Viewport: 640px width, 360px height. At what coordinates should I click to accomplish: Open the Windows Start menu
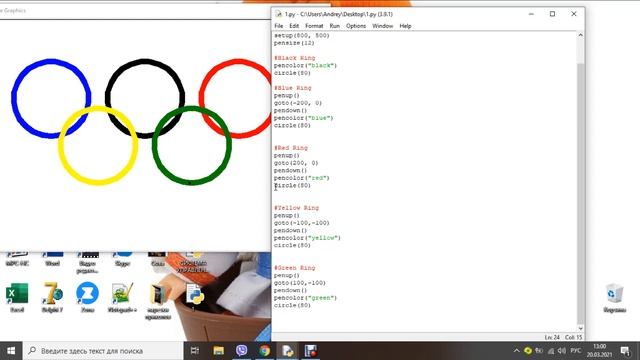tap(11, 351)
